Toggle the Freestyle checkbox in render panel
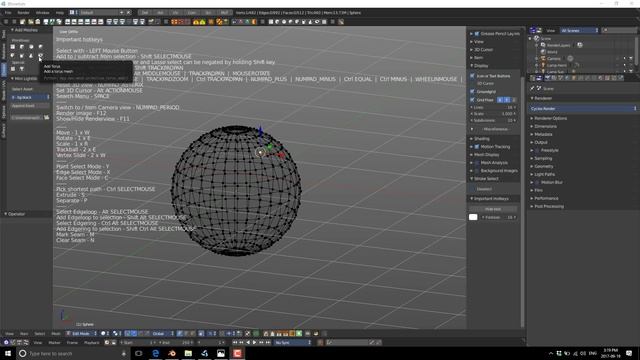This screenshot has width=640, height=360. click(537, 150)
